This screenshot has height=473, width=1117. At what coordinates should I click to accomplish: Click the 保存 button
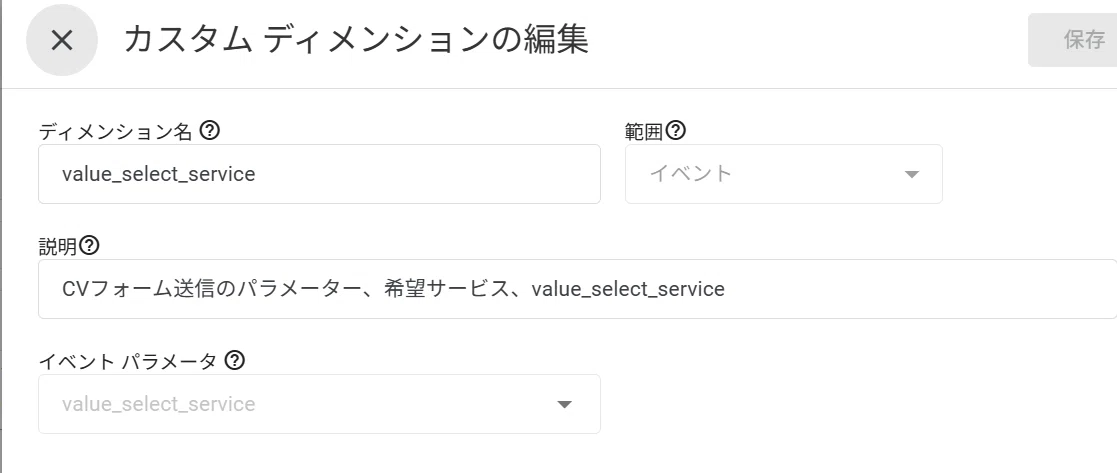(1074, 40)
